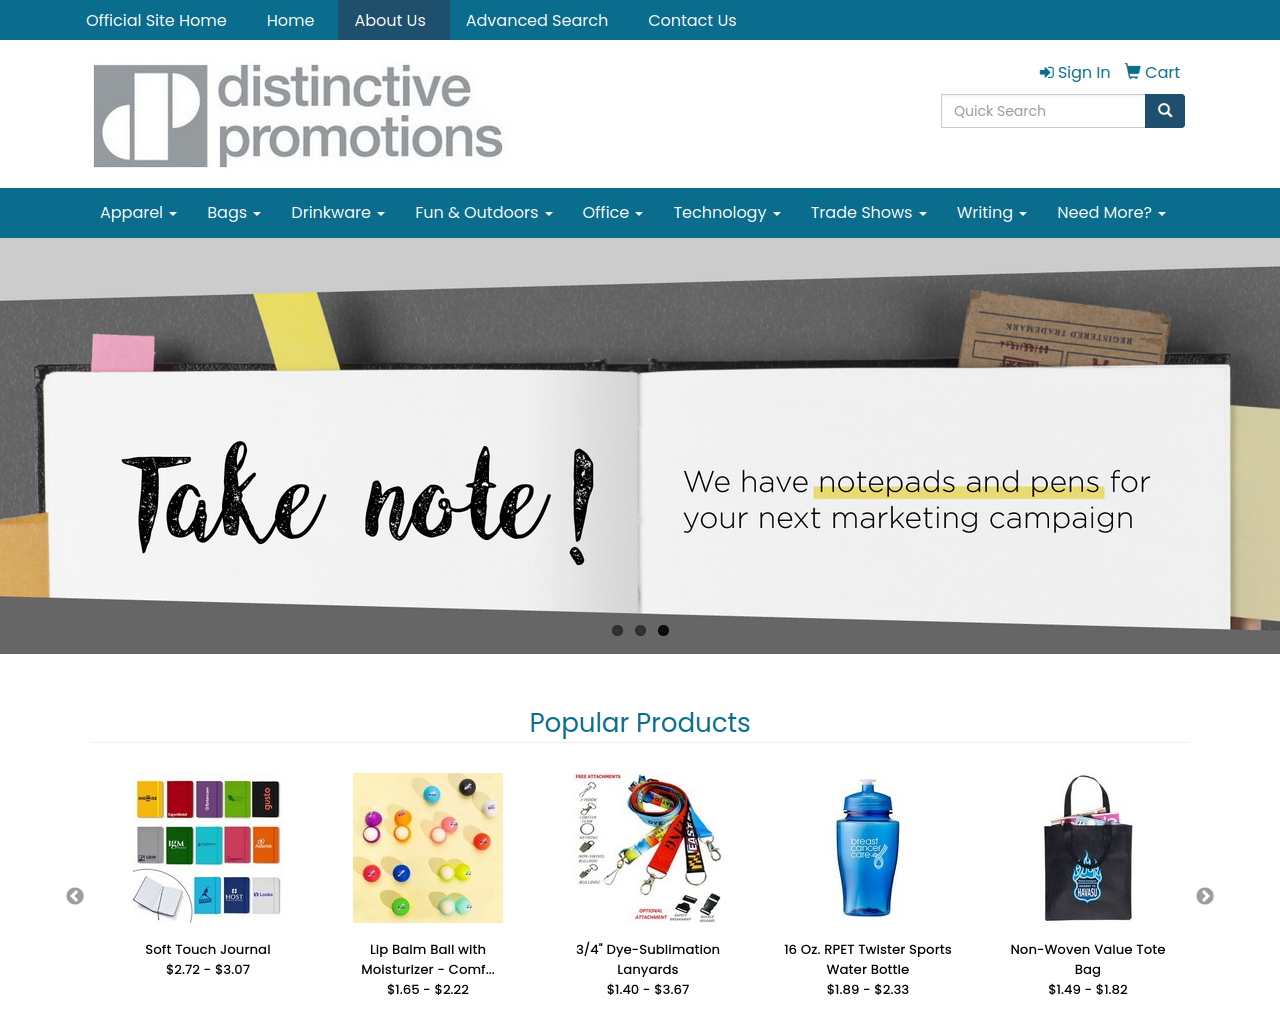
Task: Open the About Us page
Action: tap(390, 20)
